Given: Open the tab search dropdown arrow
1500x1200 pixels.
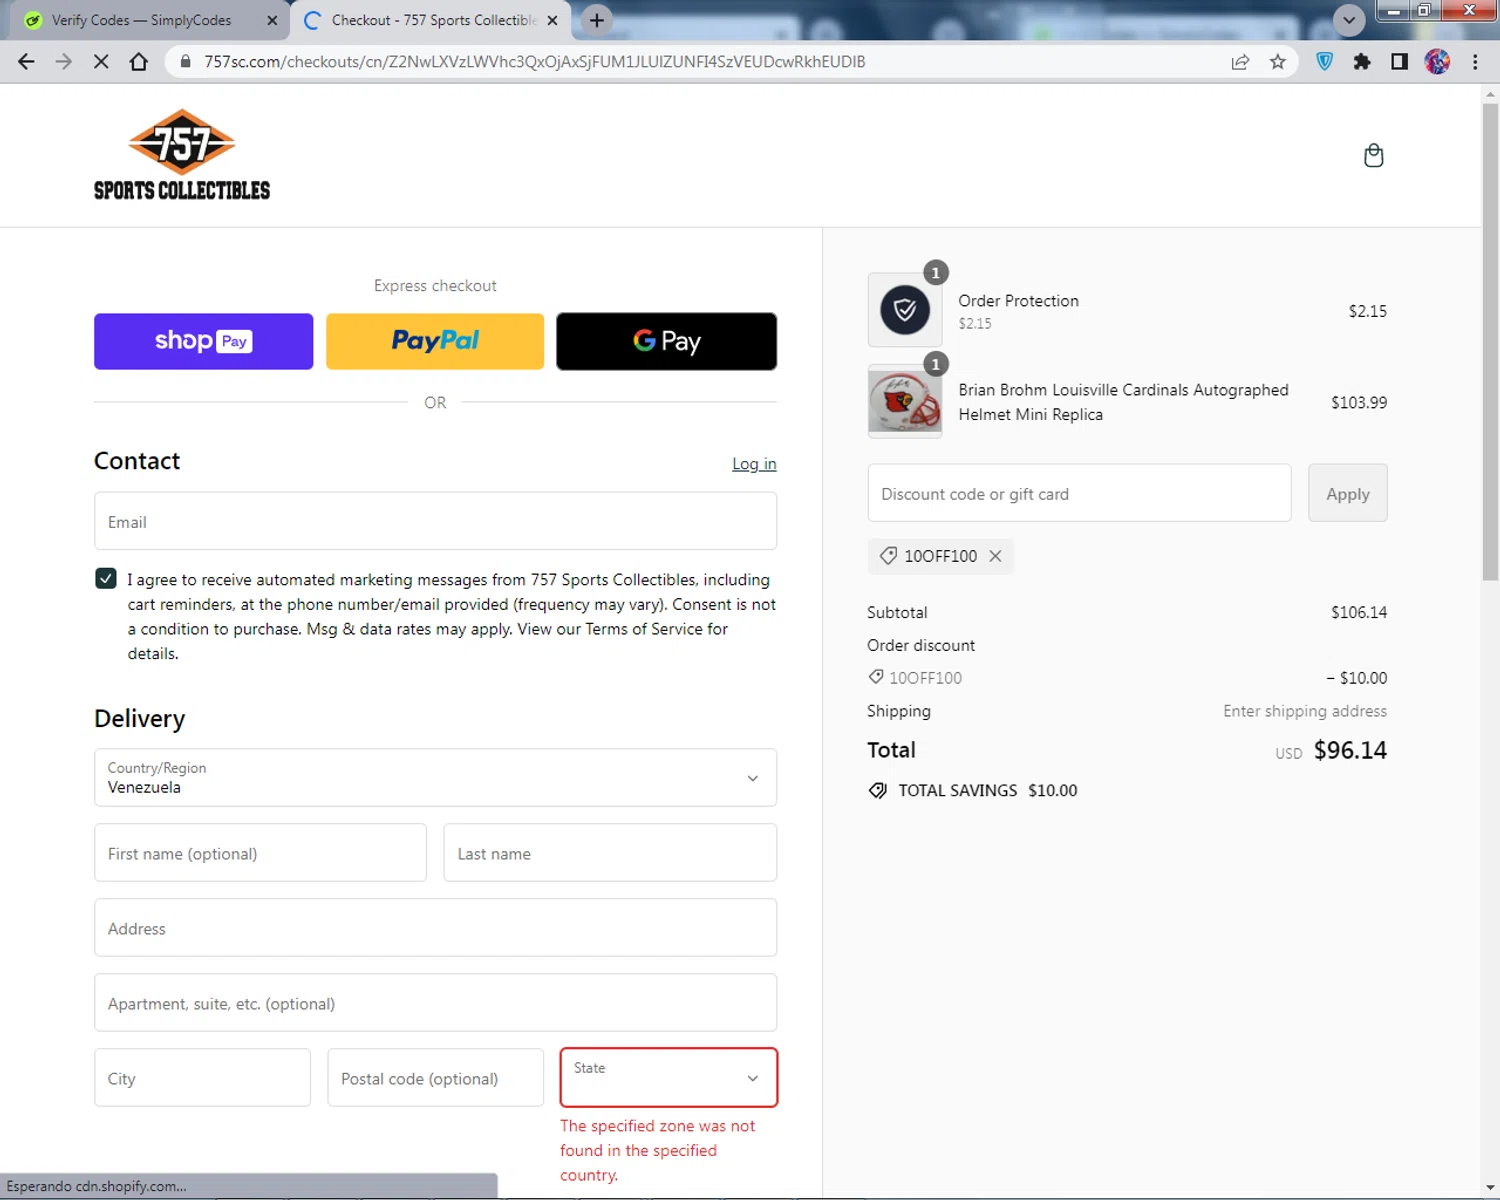Looking at the screenshot, I should (1349, 20).
